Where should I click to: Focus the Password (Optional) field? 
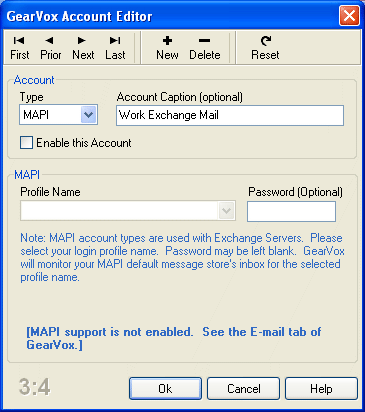(291, 211)
